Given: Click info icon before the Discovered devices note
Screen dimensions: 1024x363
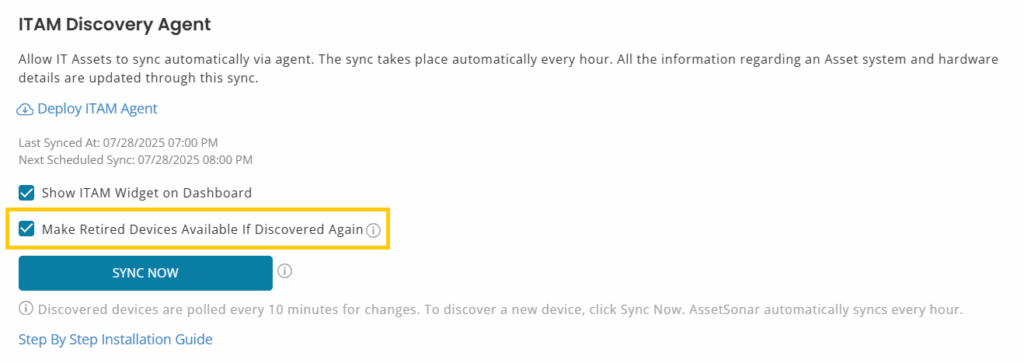Looking at the screenshot, I should pyautogui.click(x=26, y=309).
